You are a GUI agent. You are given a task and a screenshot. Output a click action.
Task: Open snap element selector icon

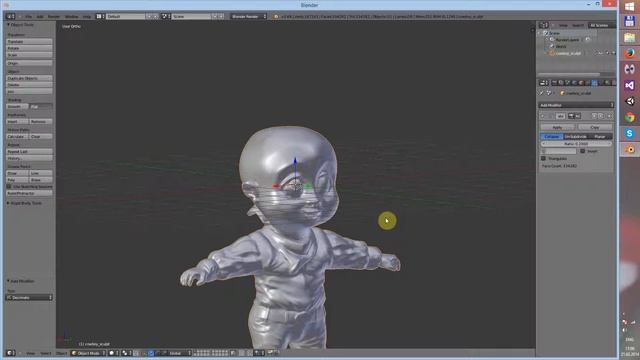click(x=258, y=353)
